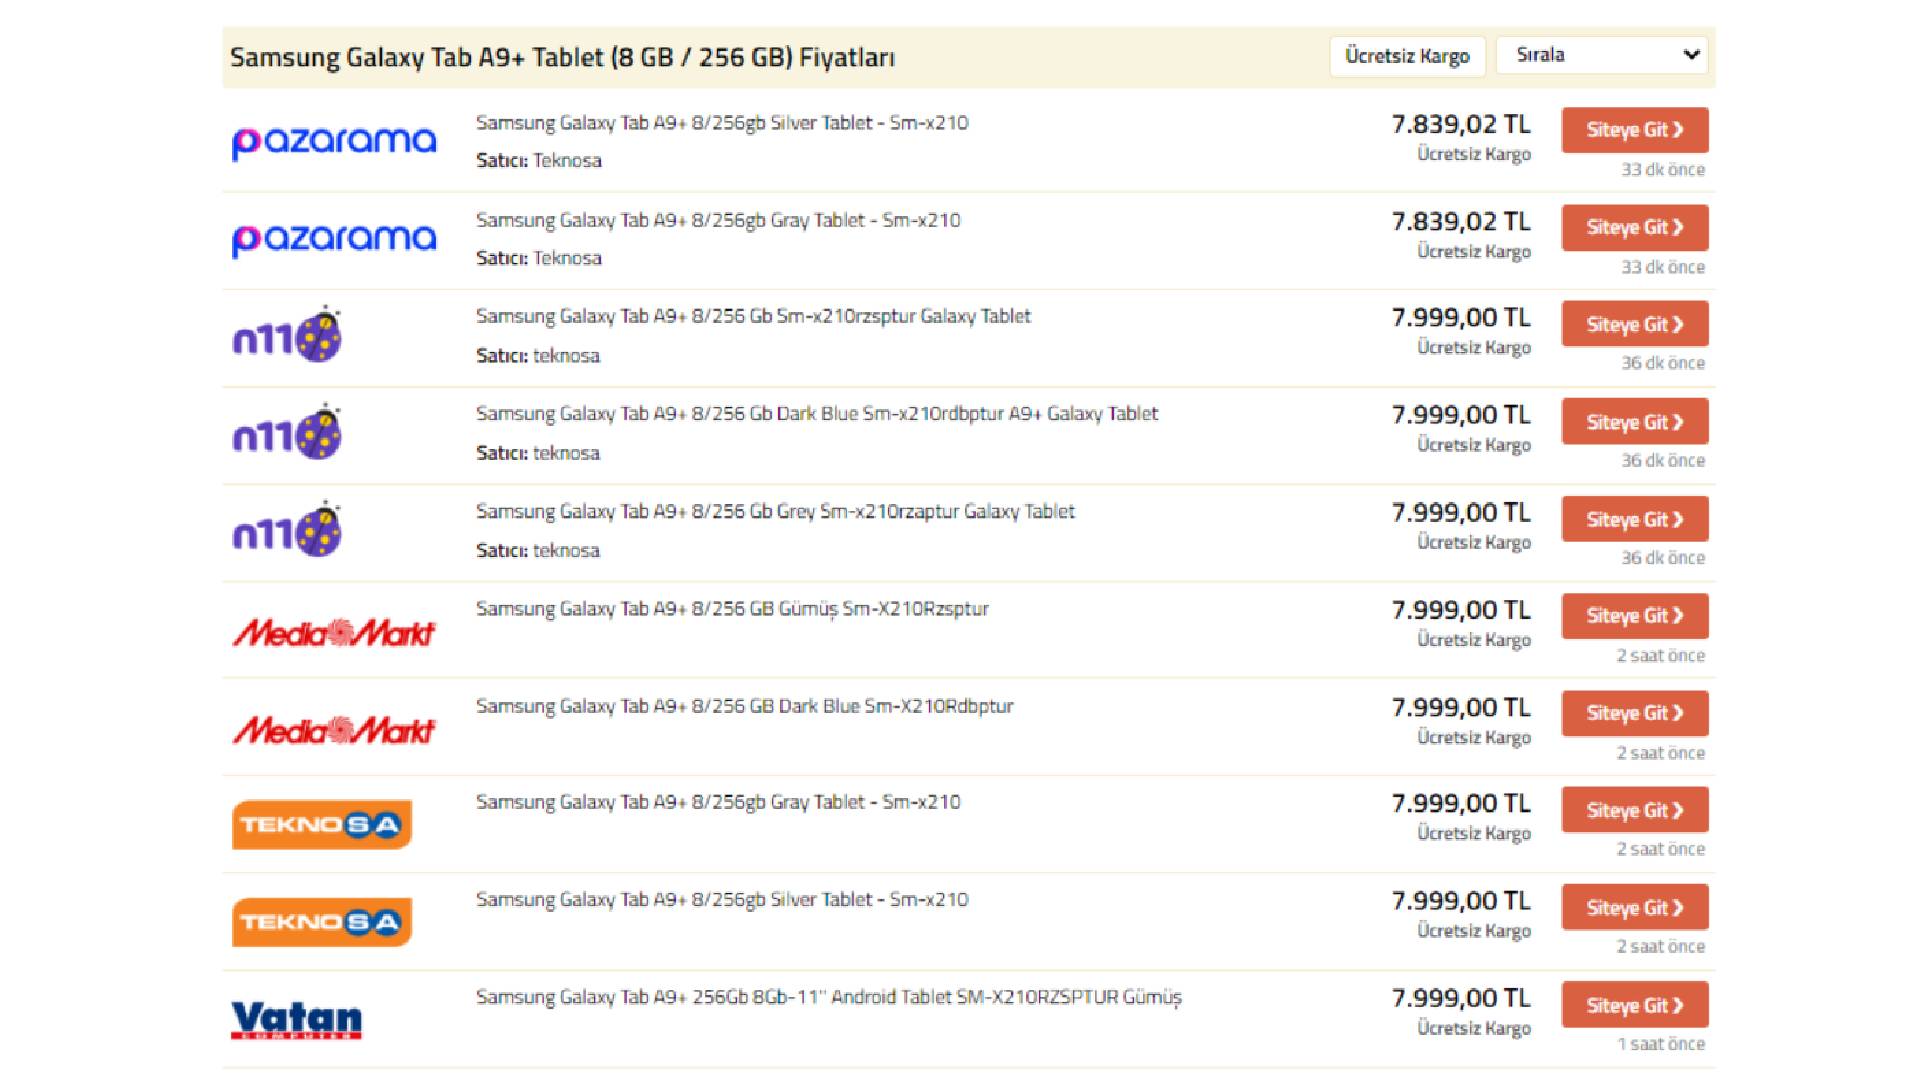Click '33 dk önce' timestamp on Pazarama Silver row
The width and height of the screenshot is (1920, 1080).
(x=1663, y=170)
